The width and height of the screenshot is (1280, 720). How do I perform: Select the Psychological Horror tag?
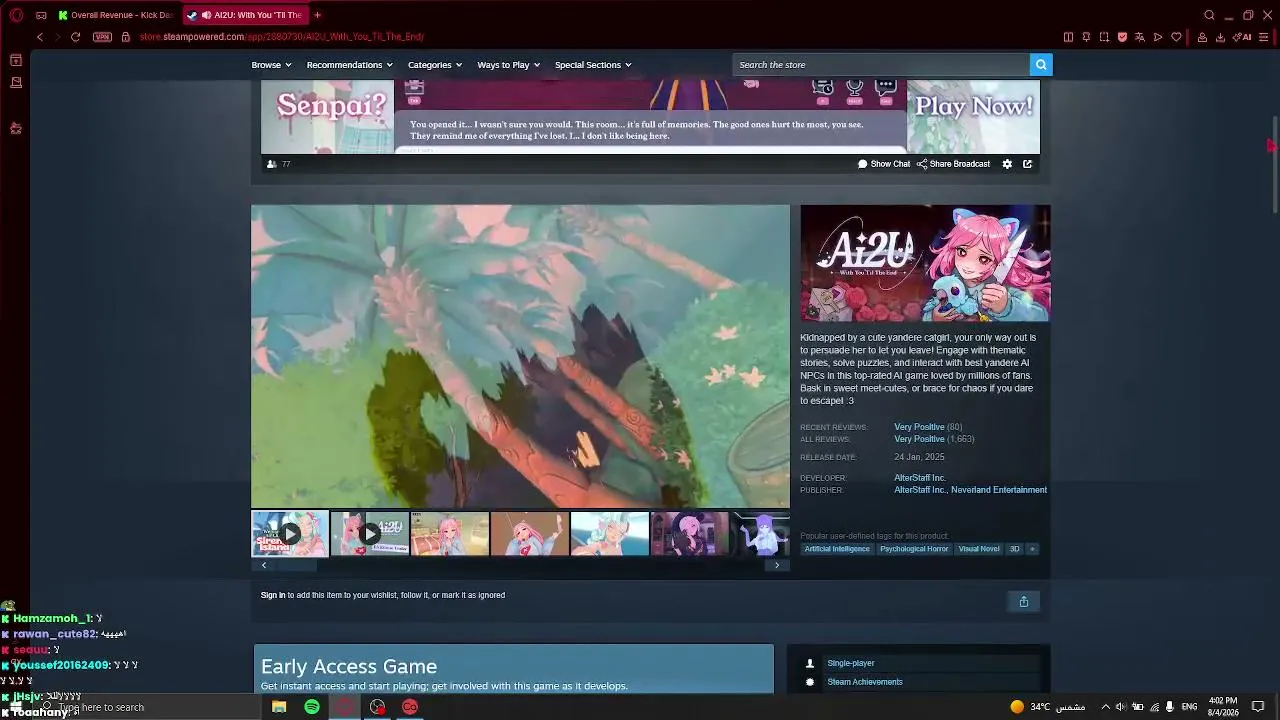pyautogui.click(x=914, y=549)
